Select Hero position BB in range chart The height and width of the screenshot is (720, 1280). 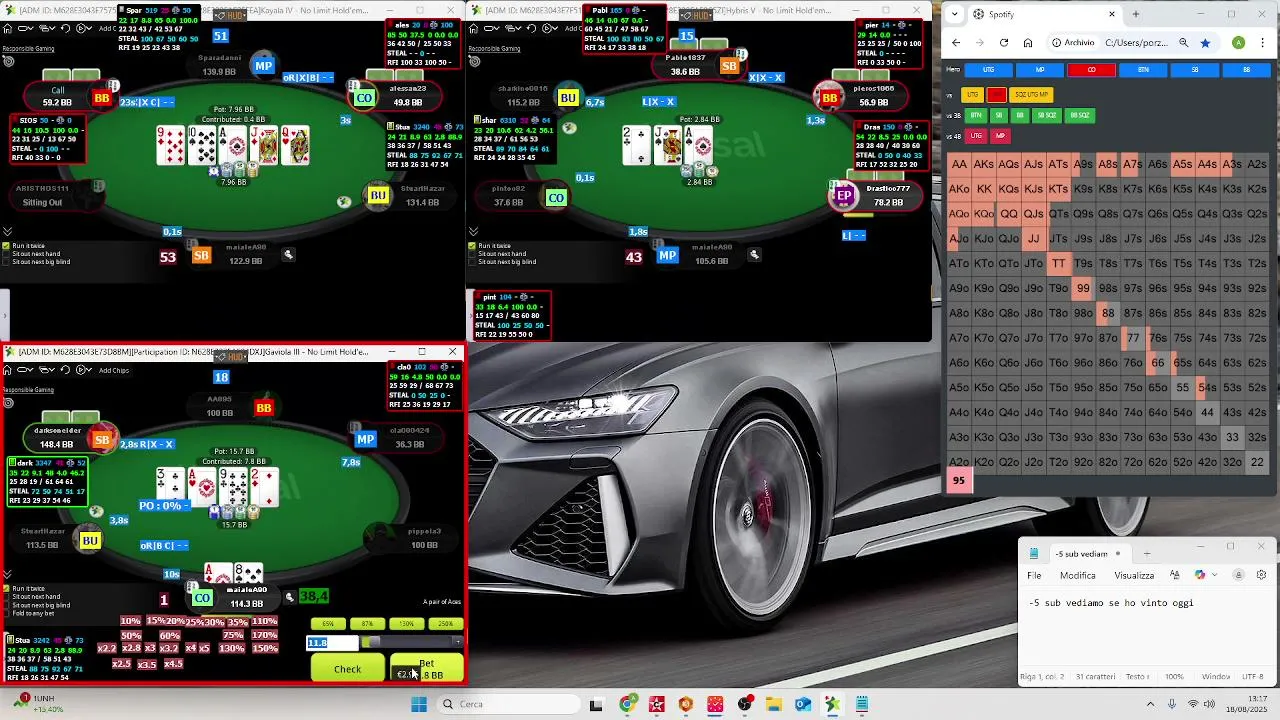click(x=1246, y=70)
